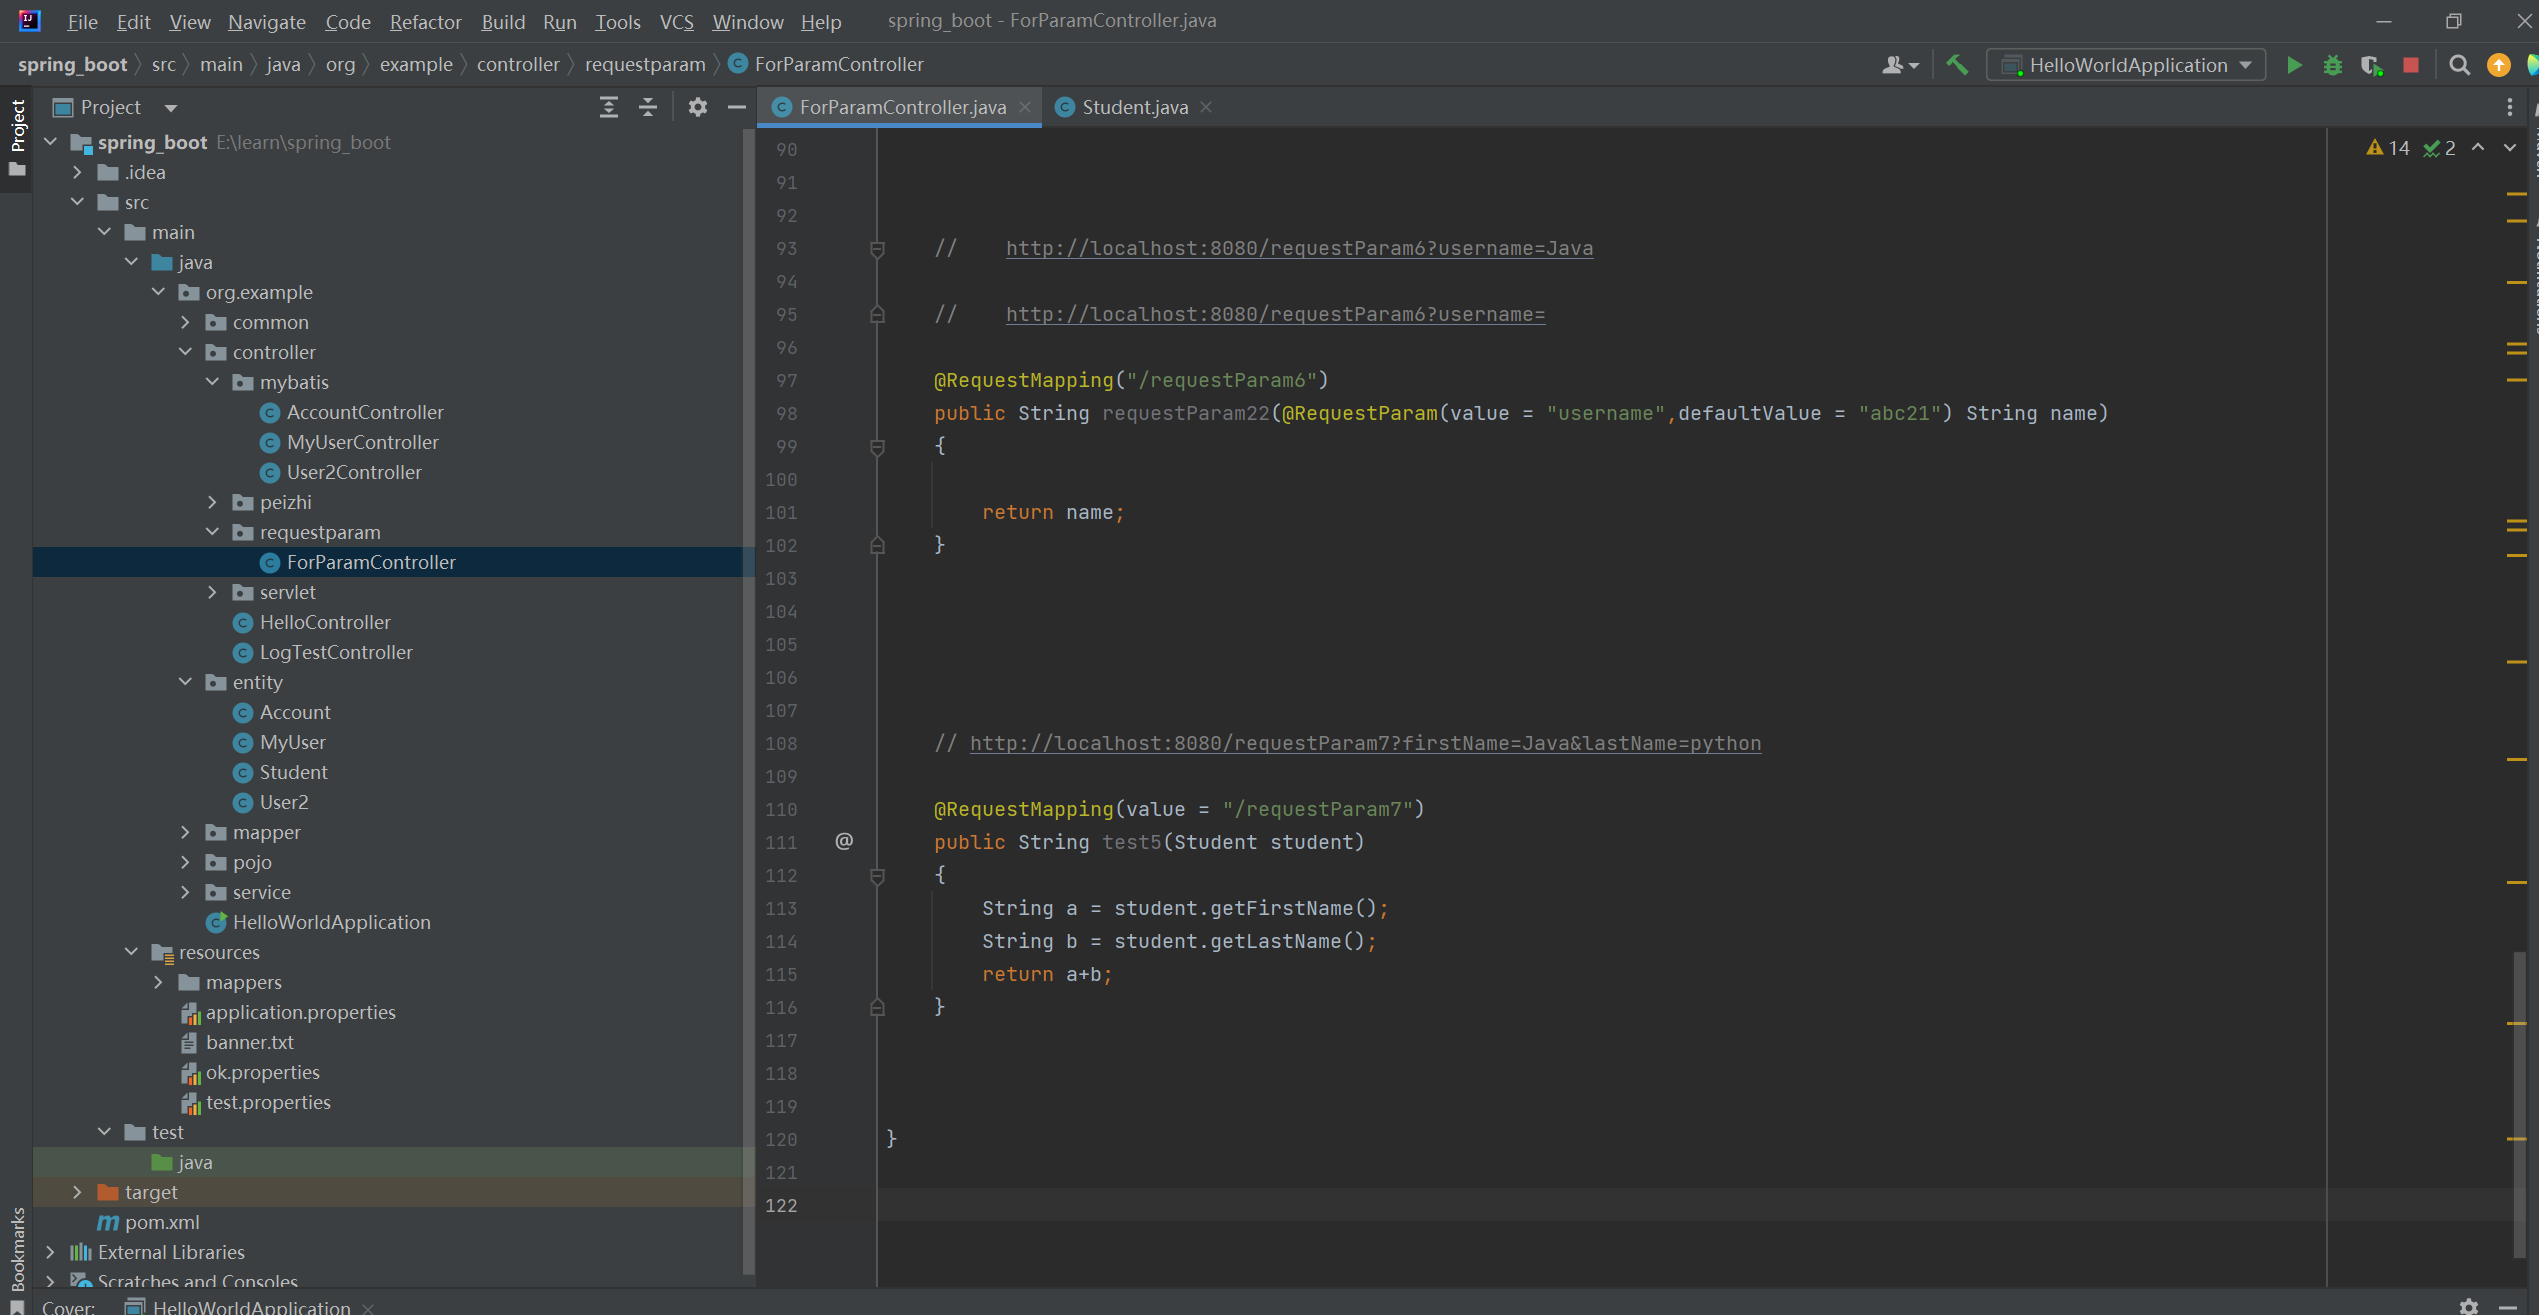
Task: Run HelloWorldApplication with the green play icon
Action: coord(2294,65)
